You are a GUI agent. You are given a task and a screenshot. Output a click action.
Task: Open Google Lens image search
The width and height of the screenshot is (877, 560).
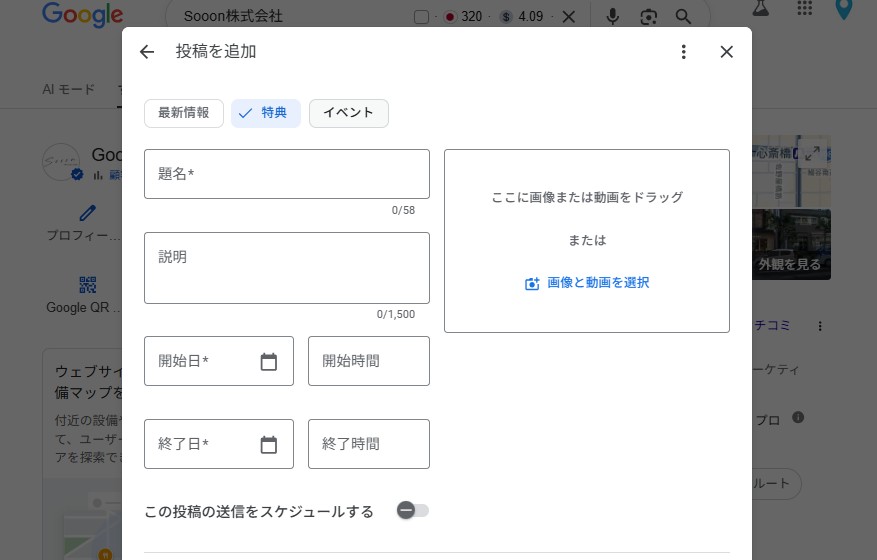click(648, 17)
